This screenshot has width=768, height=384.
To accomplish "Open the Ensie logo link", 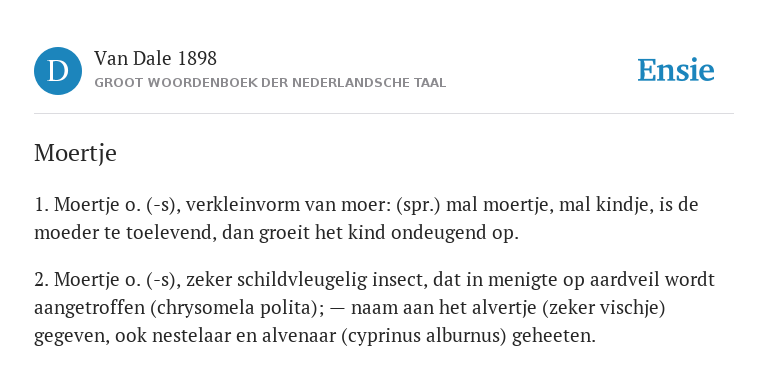I will coord(676,70).
